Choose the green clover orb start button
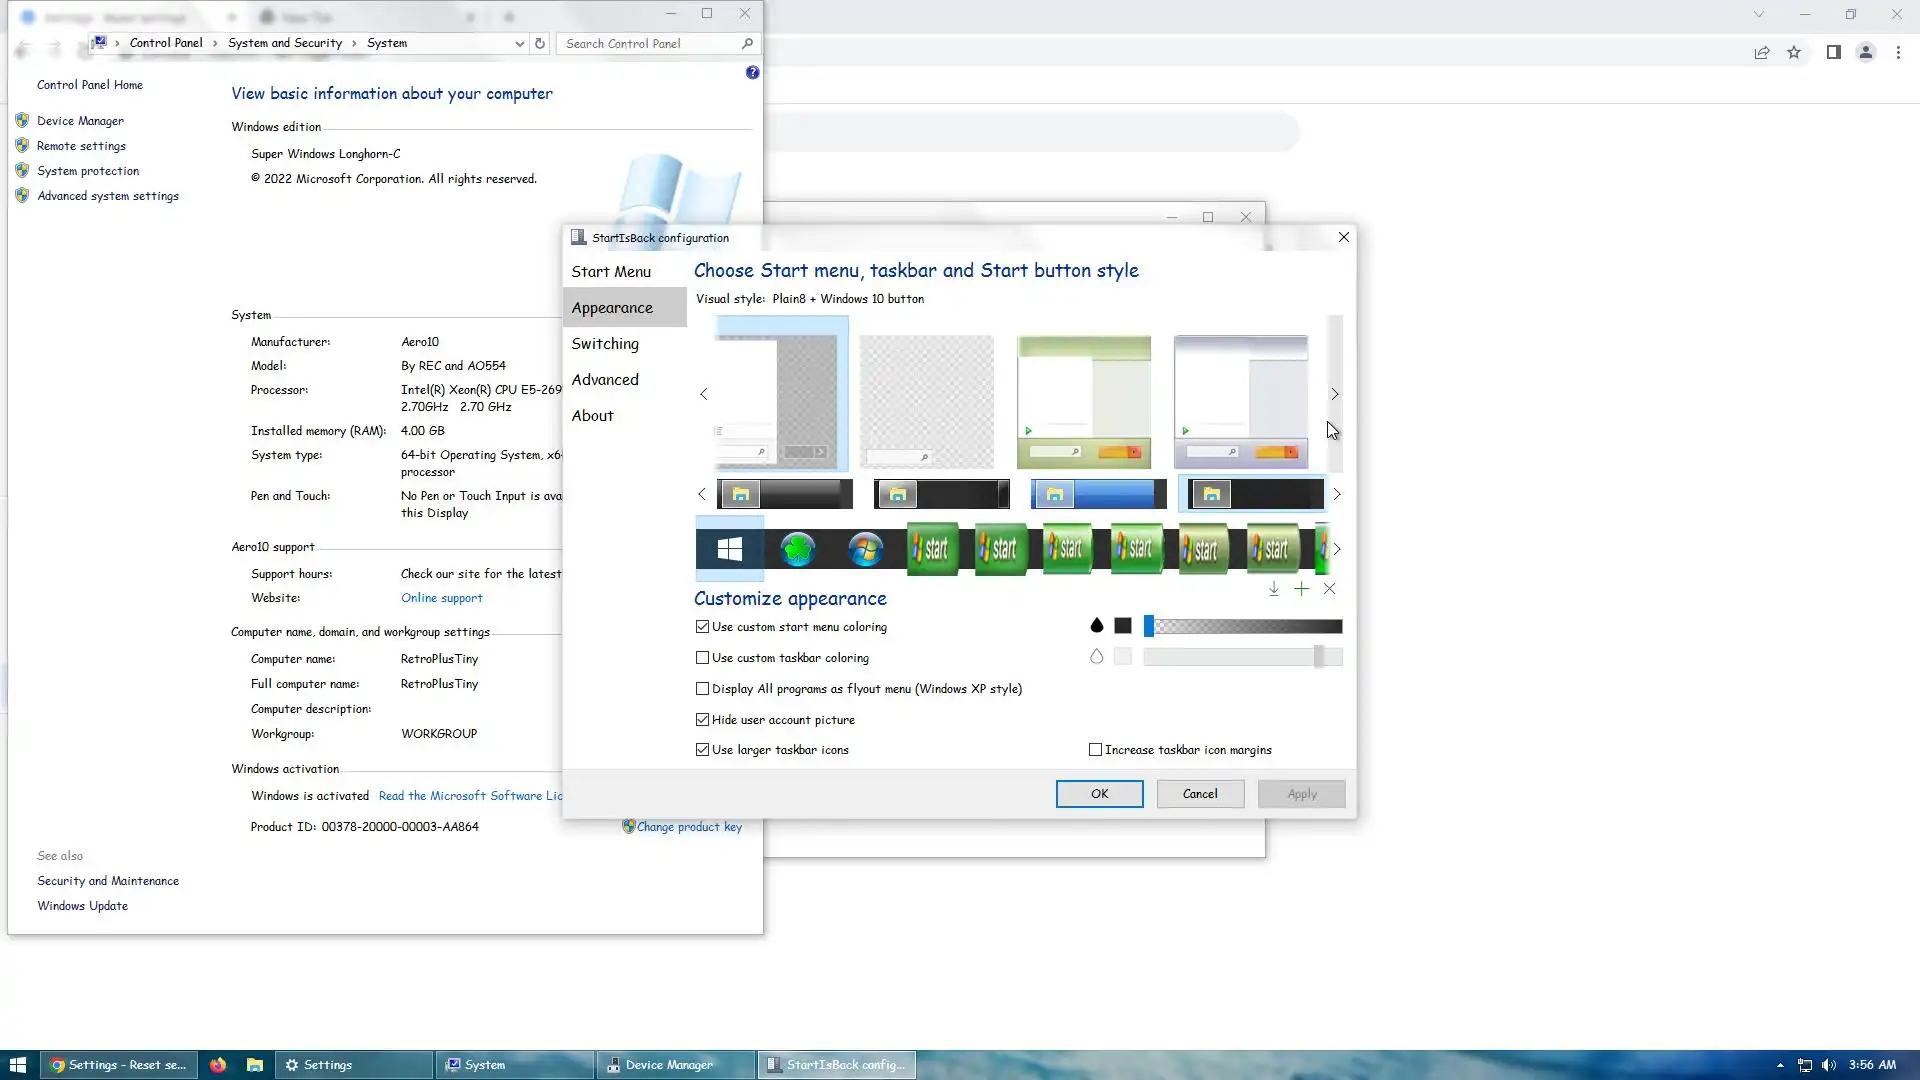This screenshot has width=1920, height=1080. pos(797,549)
